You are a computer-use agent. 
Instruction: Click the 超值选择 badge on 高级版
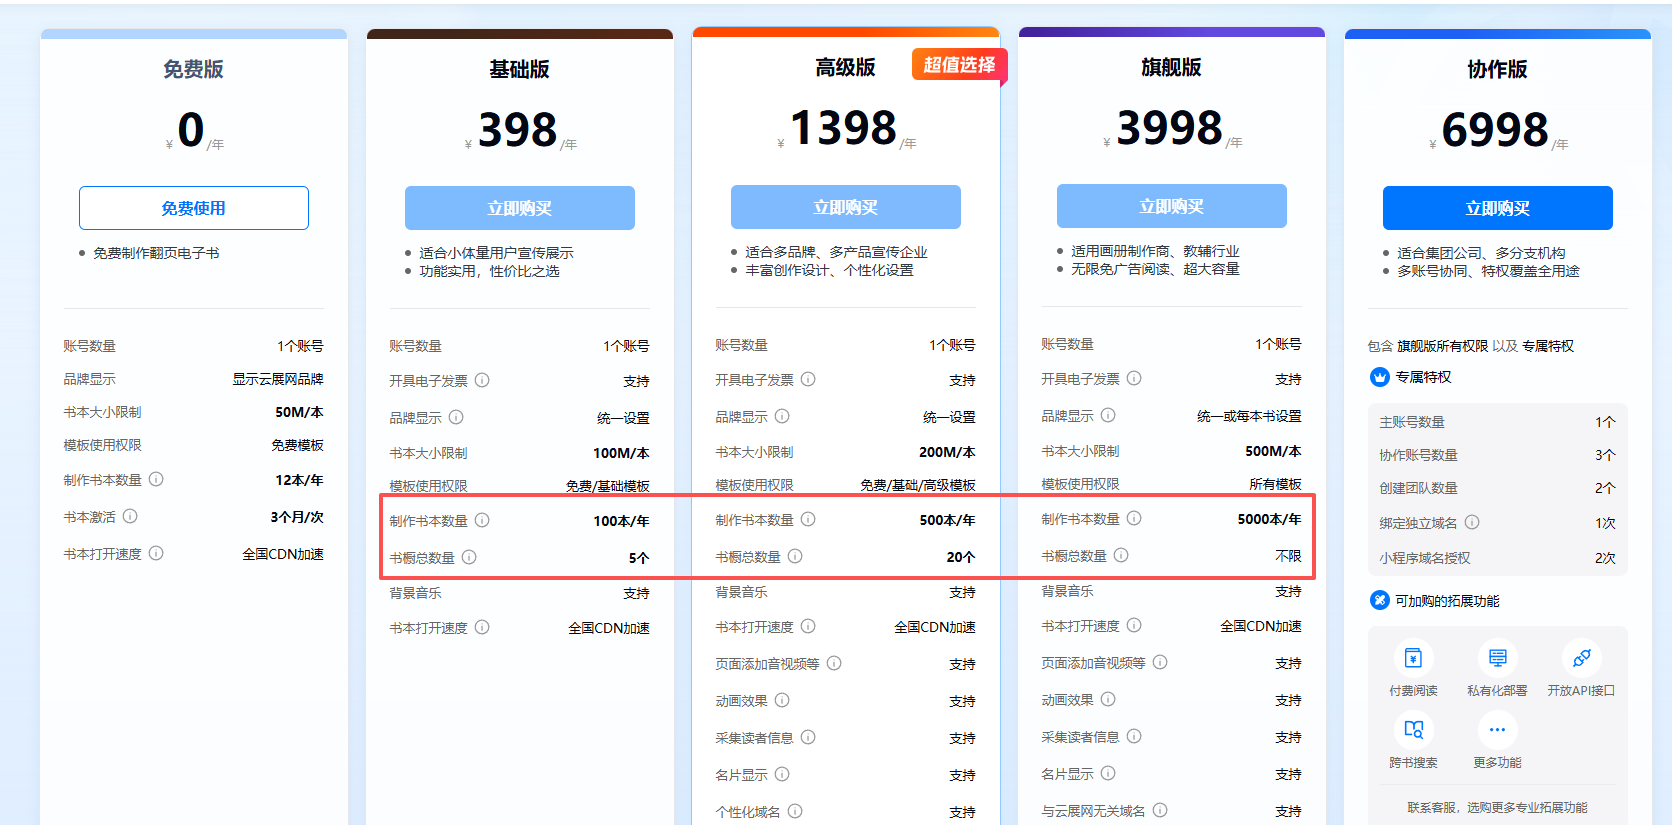tap(958, 65)
